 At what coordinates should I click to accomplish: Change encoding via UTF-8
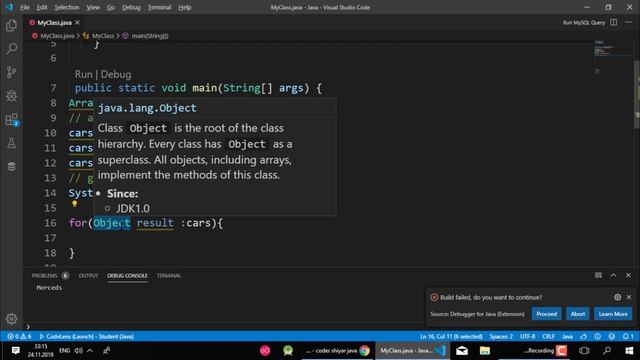click(527, 336)
